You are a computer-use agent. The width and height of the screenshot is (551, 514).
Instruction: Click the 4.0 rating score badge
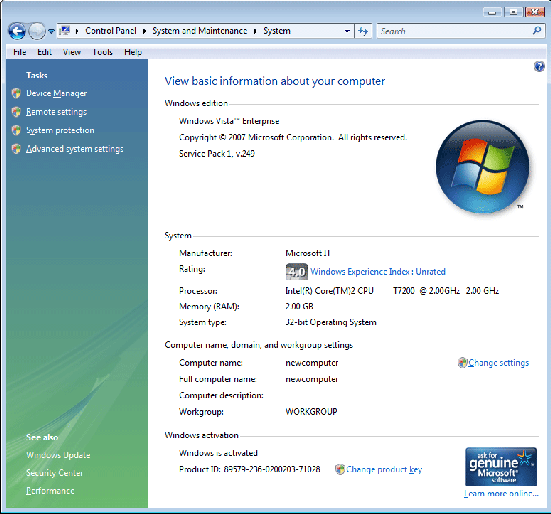297,272
